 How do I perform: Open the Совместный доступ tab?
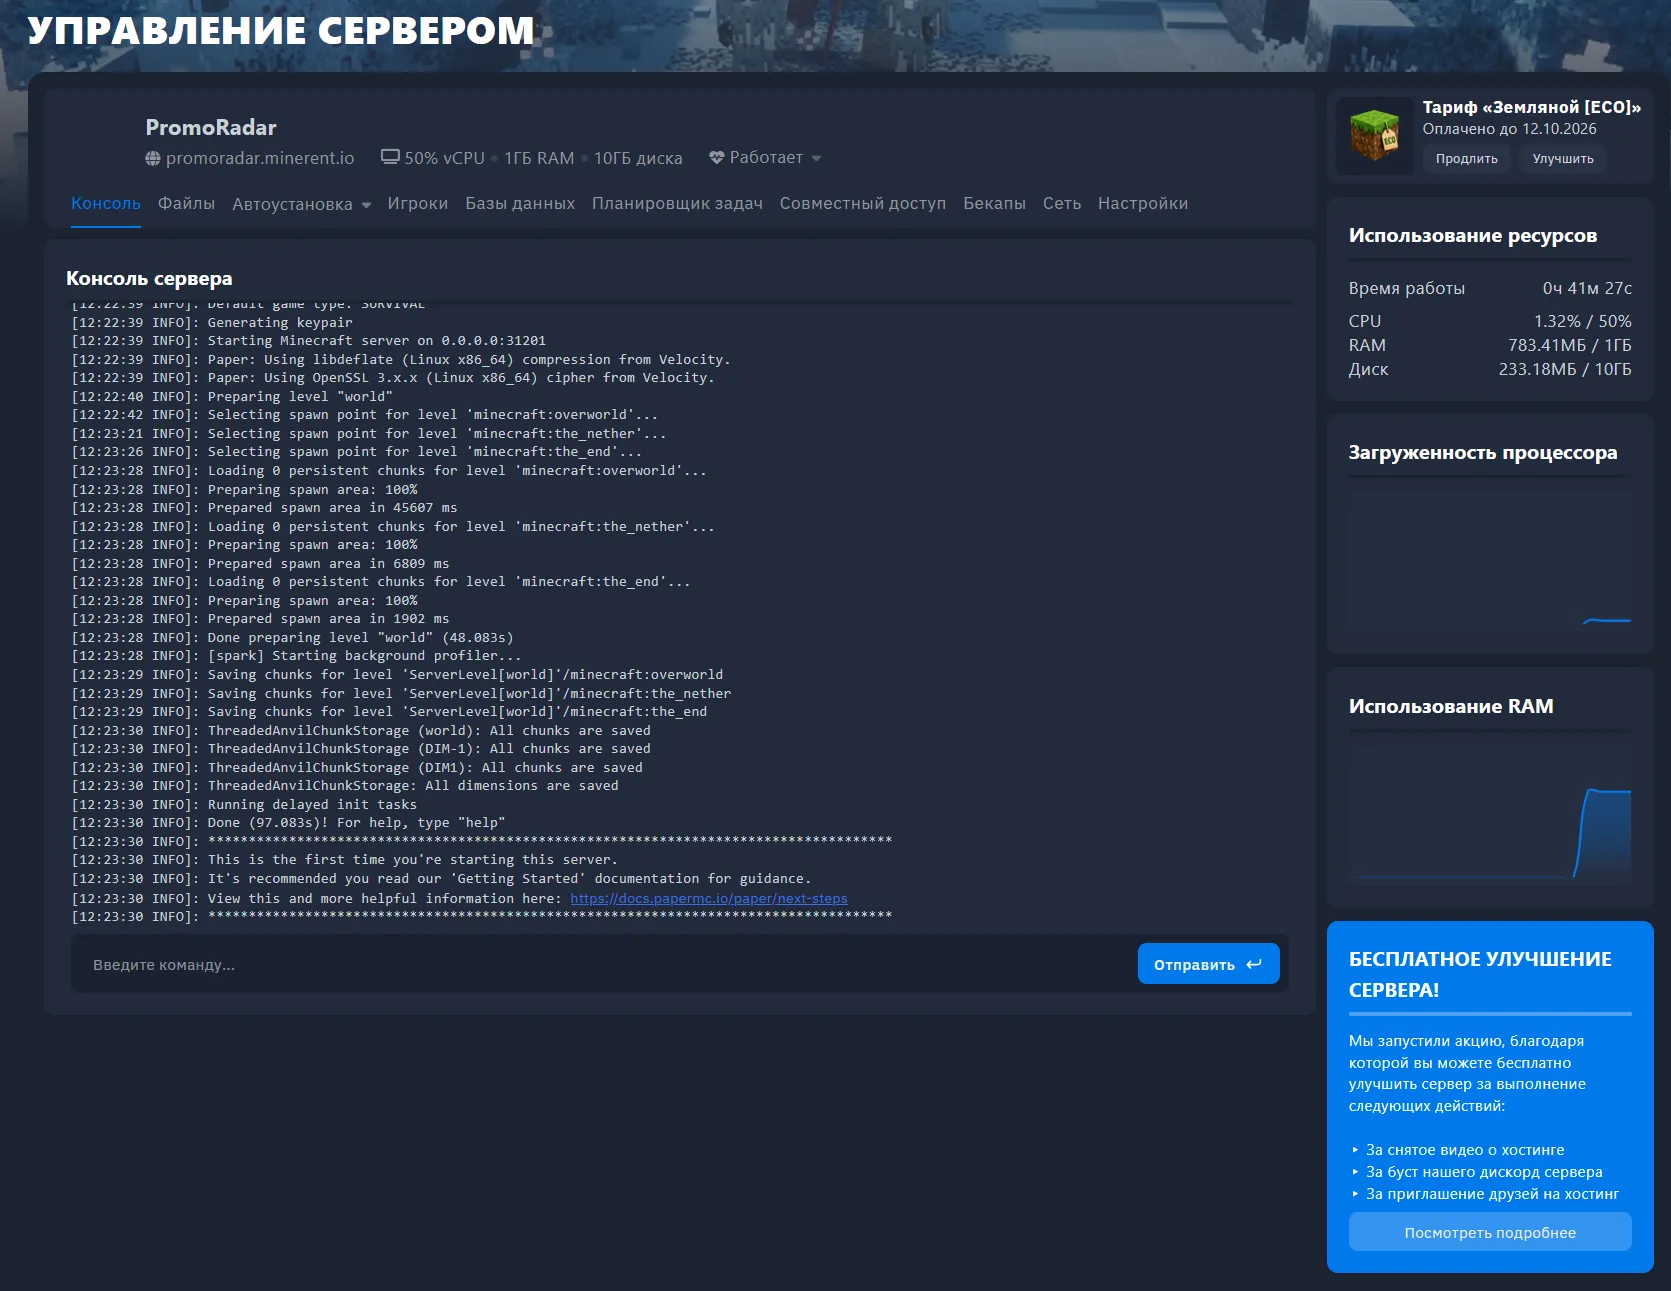coord(863,203)
